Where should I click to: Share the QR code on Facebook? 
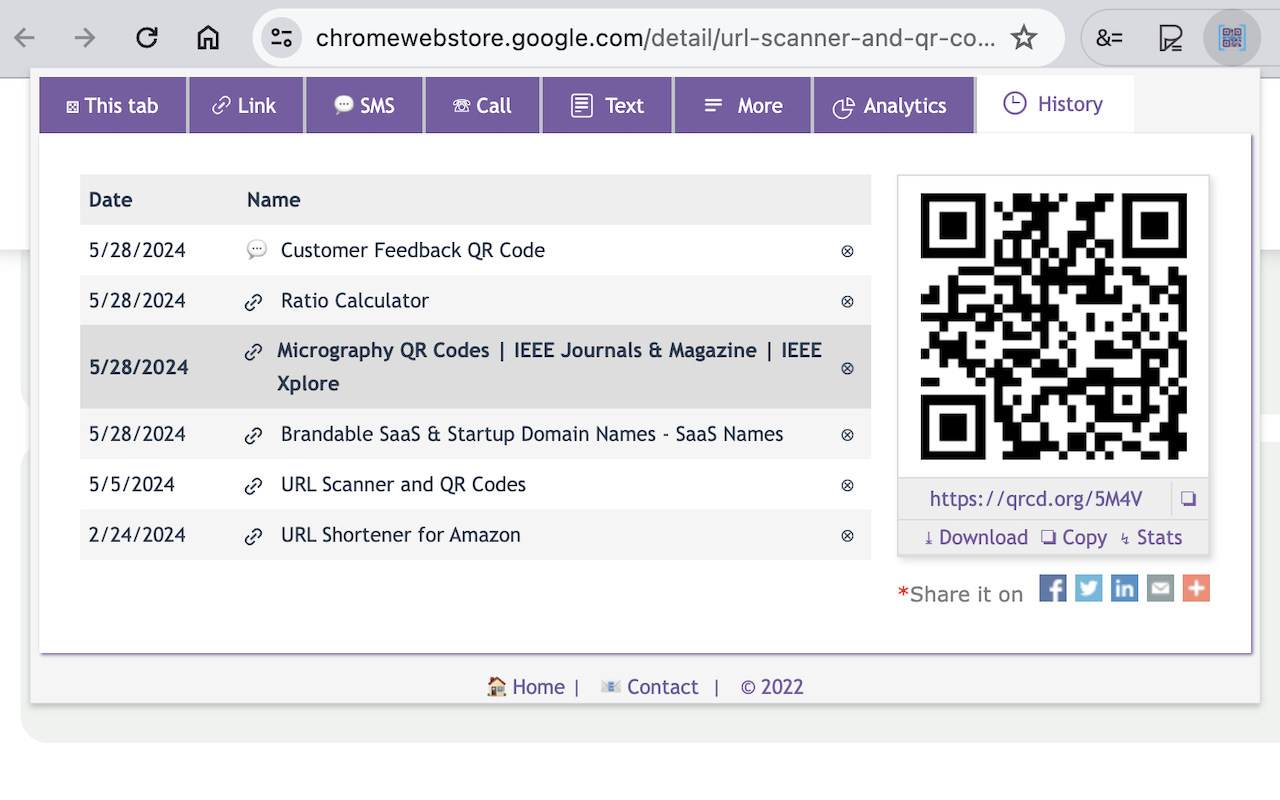[1053, 588]
